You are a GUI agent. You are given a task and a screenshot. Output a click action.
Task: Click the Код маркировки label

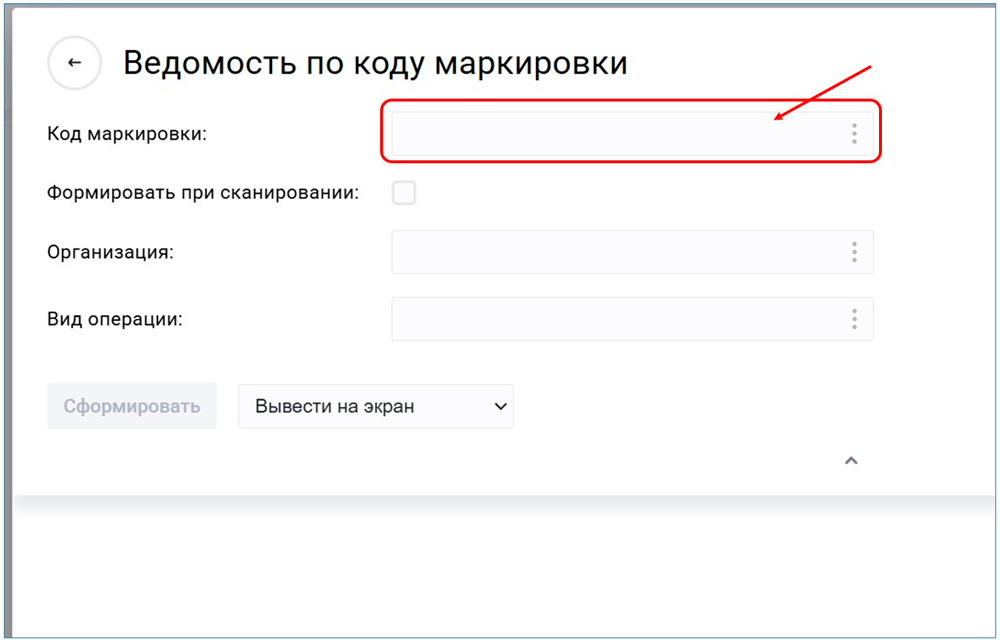coord(126,134)
